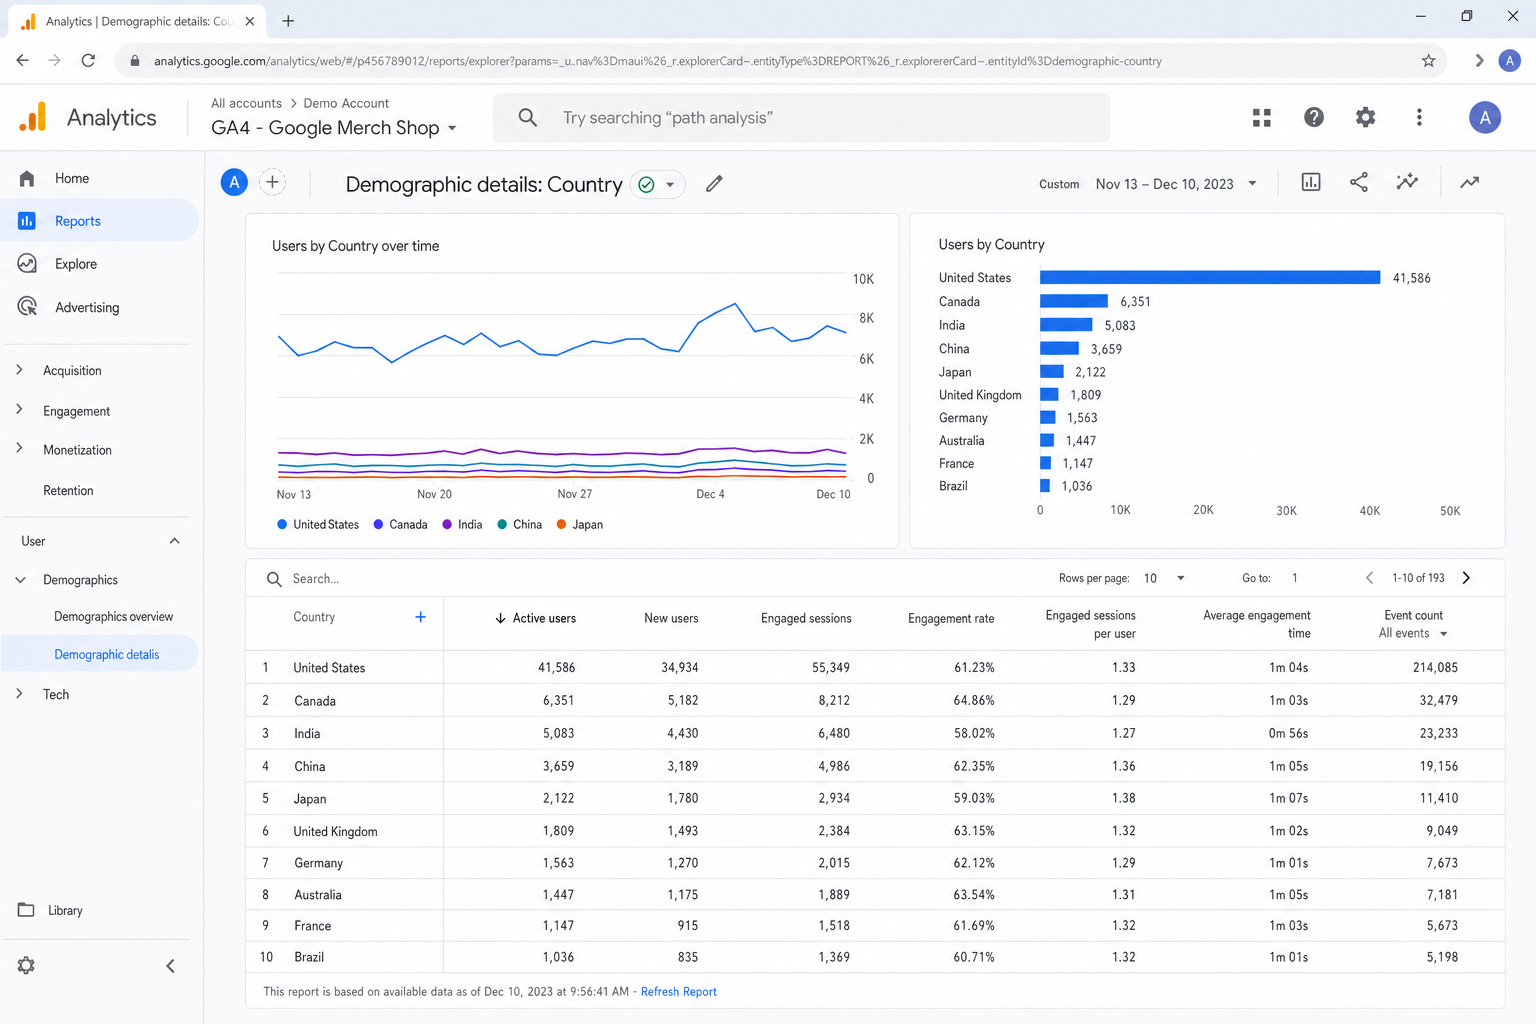Click the Canada row in the table
Viewport: 1536px width, 1024px height.
point(875,700)
